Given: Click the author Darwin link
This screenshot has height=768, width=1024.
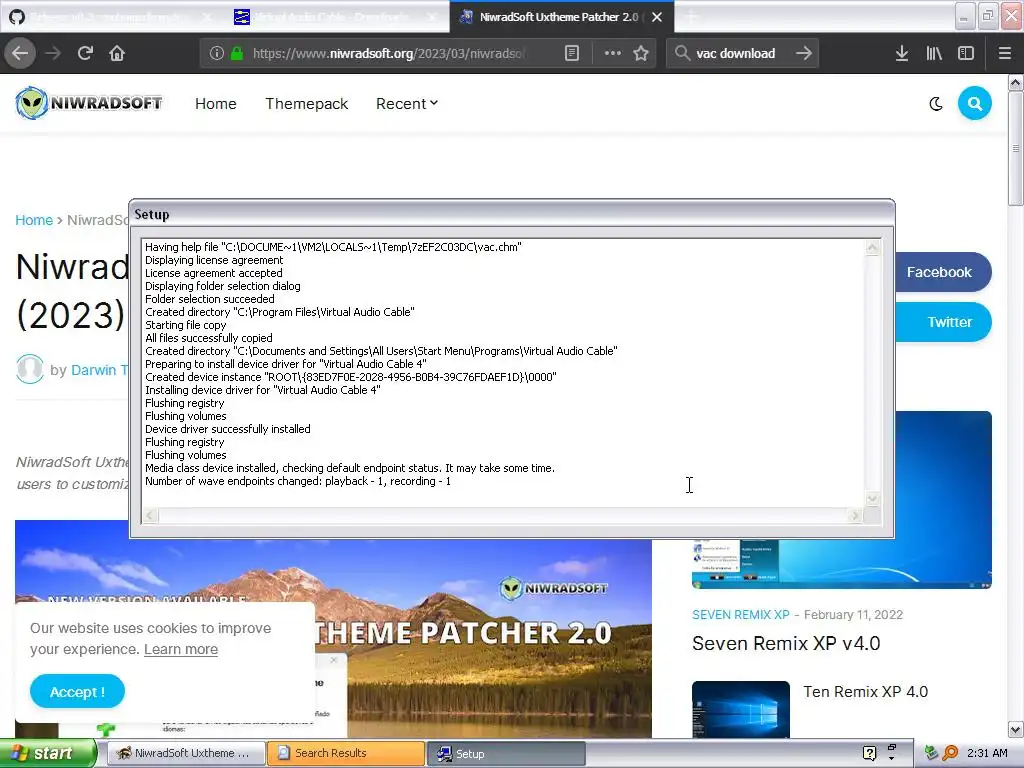Looking at the screenshot, I should 99,370.
